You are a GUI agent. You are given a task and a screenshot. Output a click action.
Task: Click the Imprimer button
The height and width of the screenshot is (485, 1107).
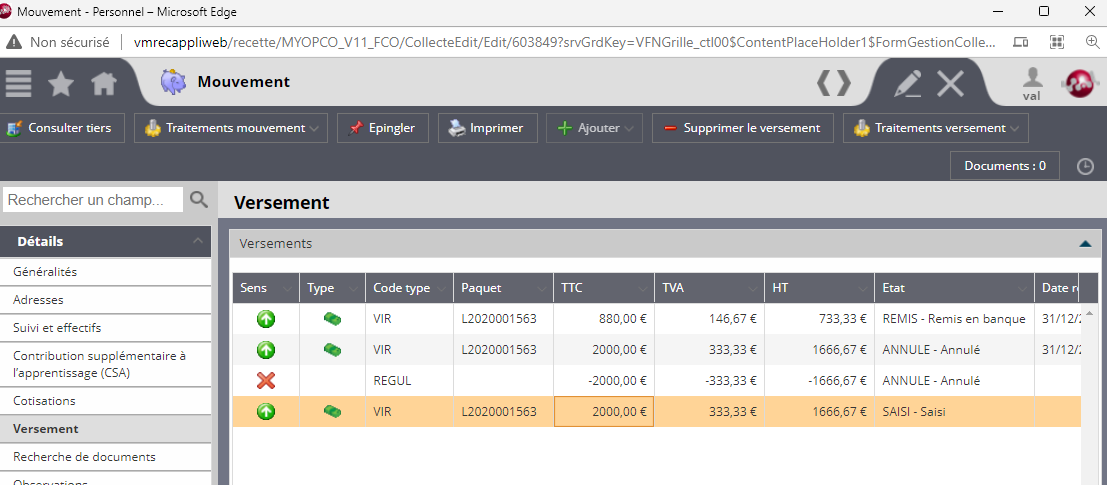488,128
